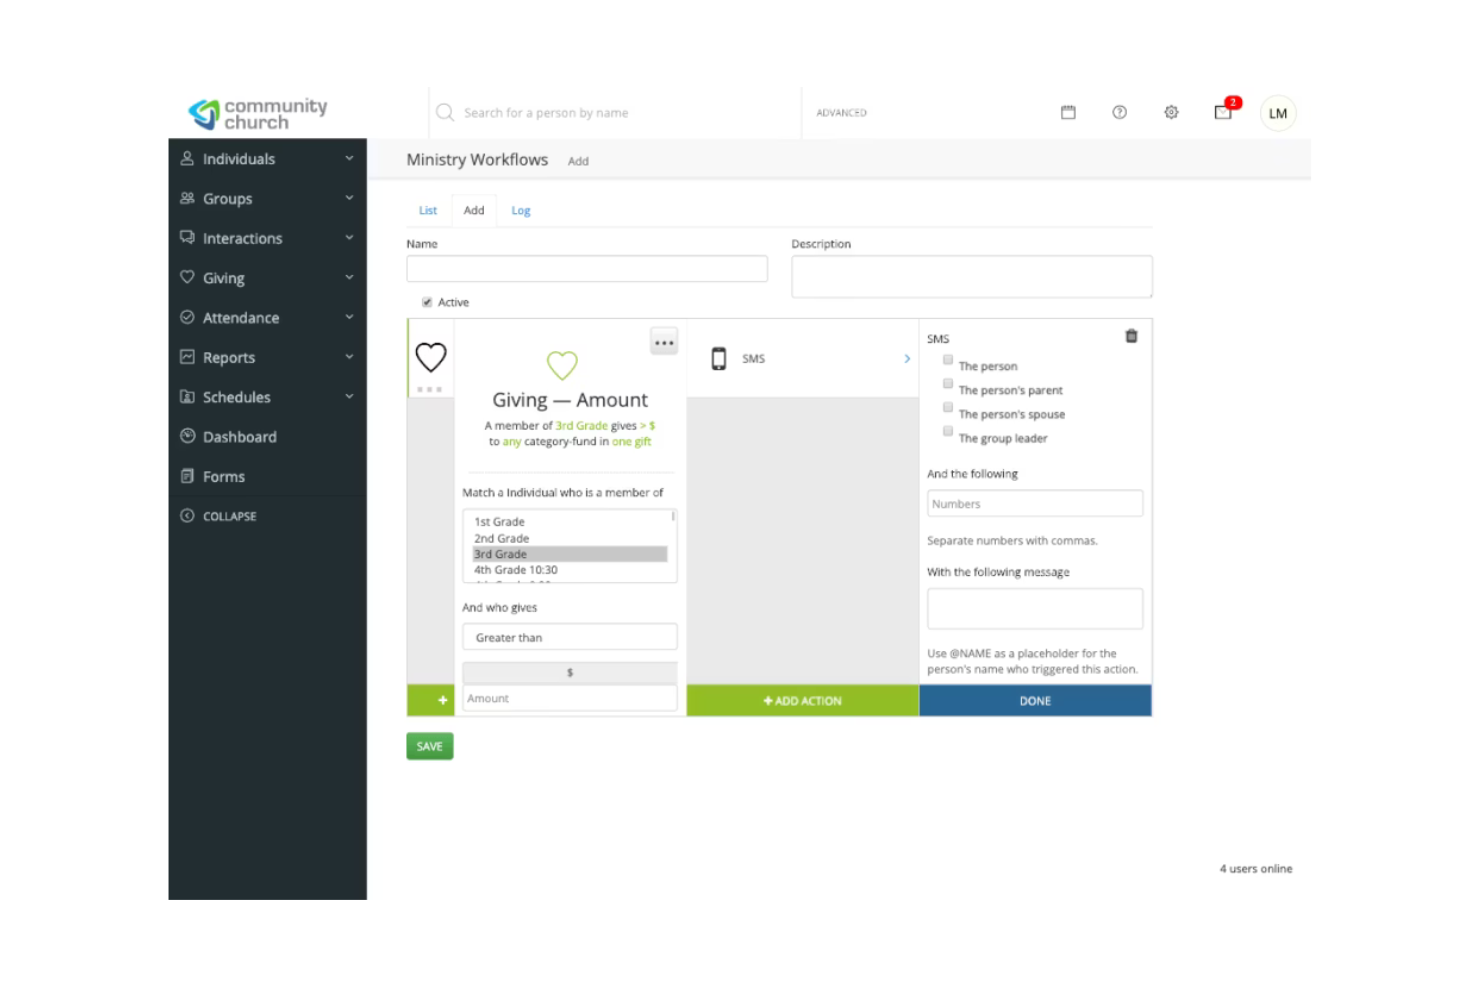
Task: Collapse the Groups sidebar section
Action: (349, 198)
